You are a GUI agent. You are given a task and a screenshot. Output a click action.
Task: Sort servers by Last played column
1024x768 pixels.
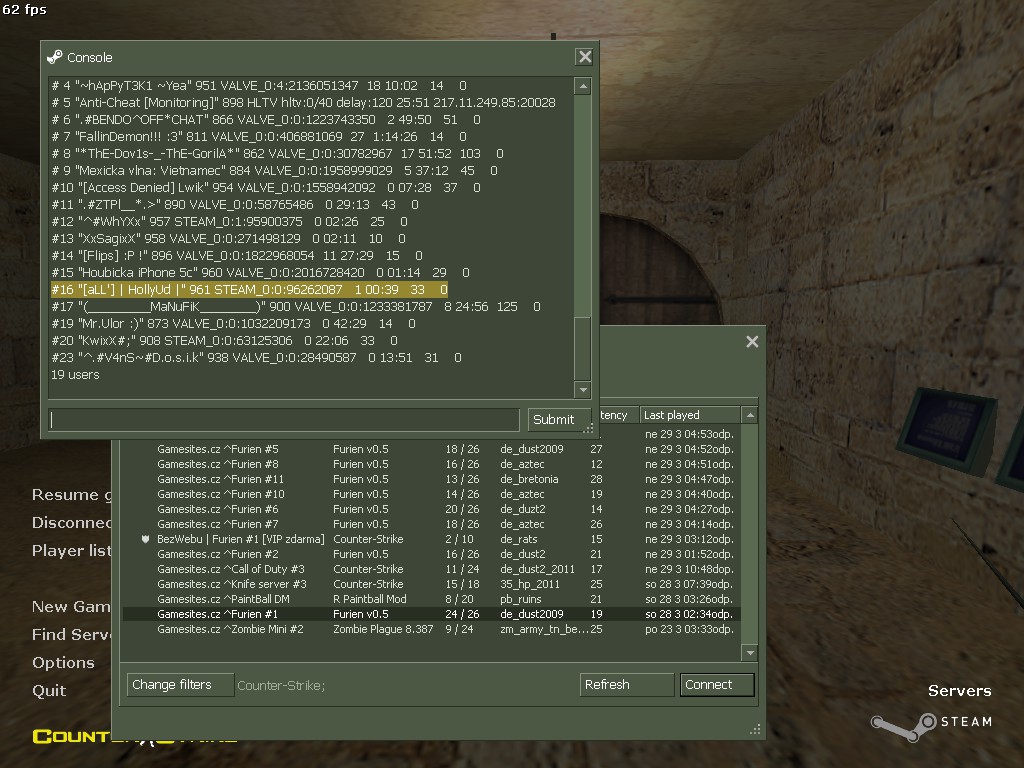[690, 415]
